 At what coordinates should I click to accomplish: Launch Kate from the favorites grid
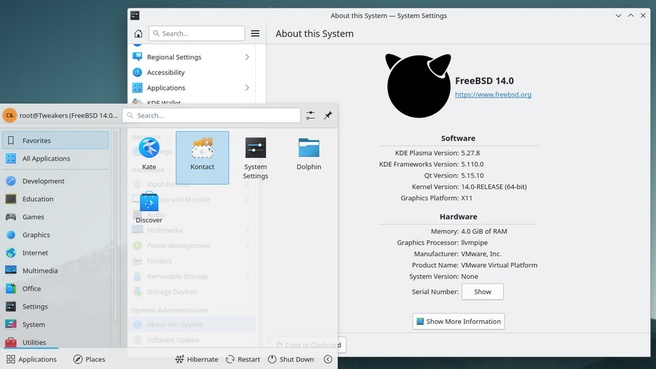tap(149, 154)
